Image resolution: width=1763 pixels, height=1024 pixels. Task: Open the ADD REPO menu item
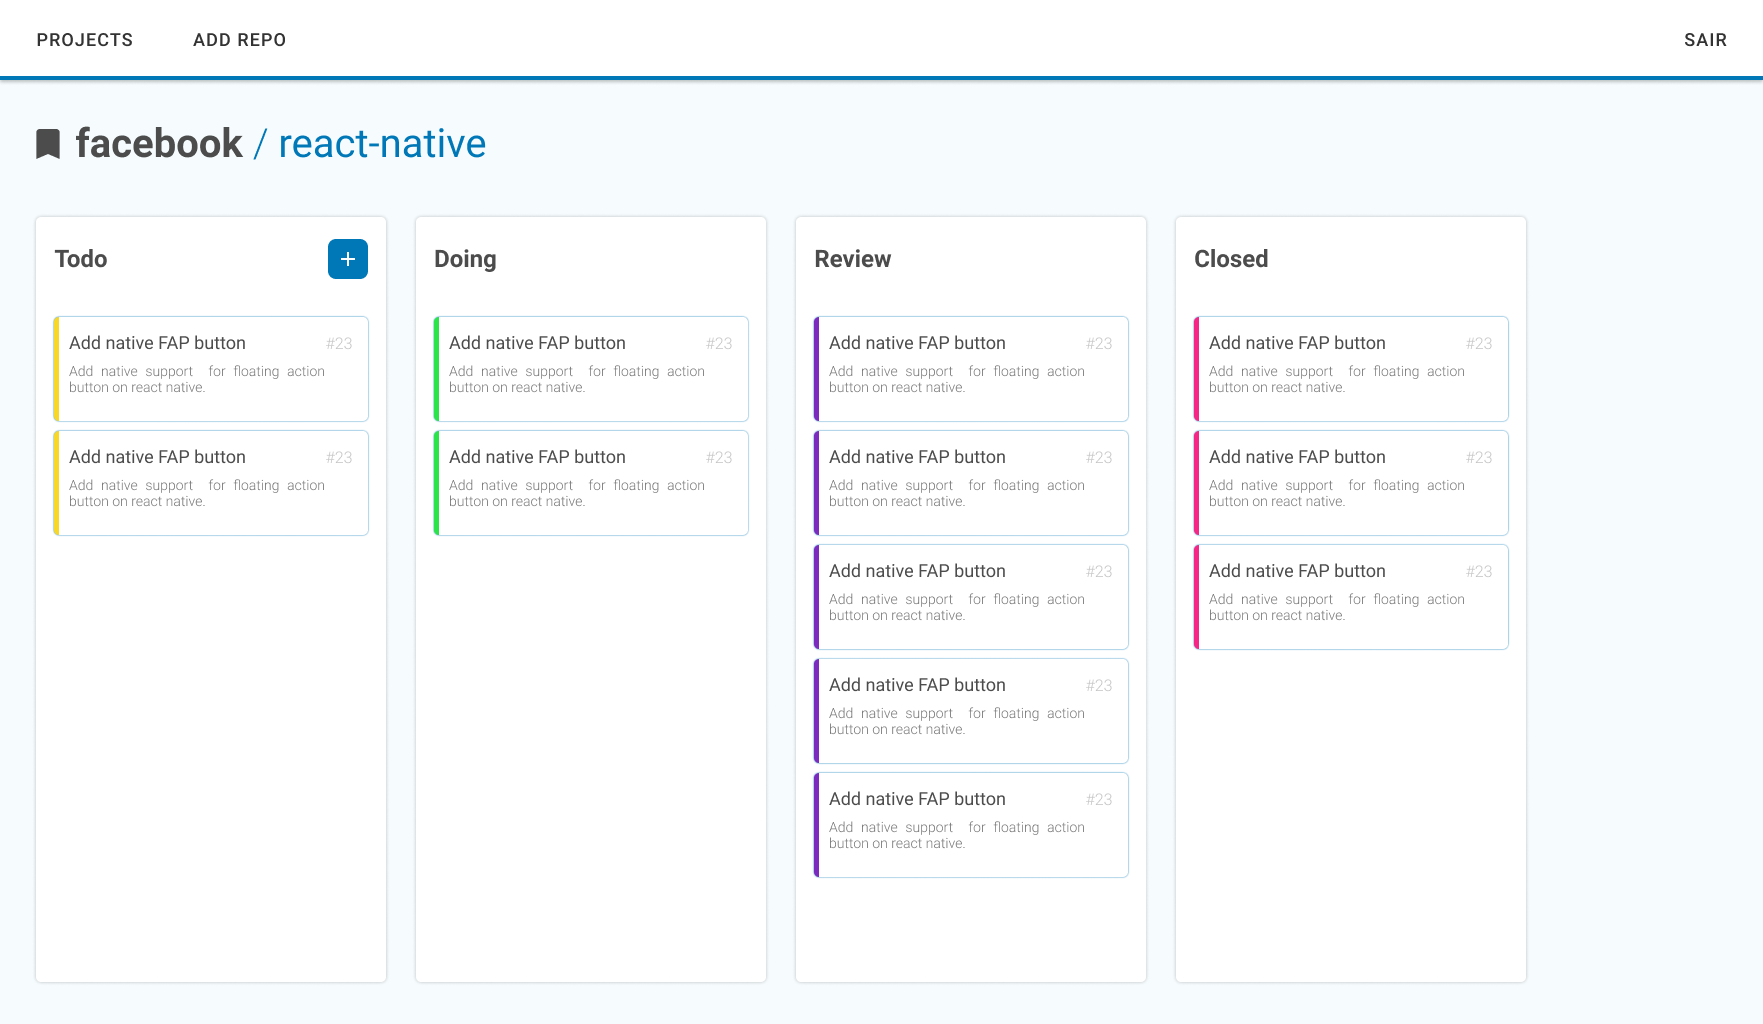[x=240, y=40]
